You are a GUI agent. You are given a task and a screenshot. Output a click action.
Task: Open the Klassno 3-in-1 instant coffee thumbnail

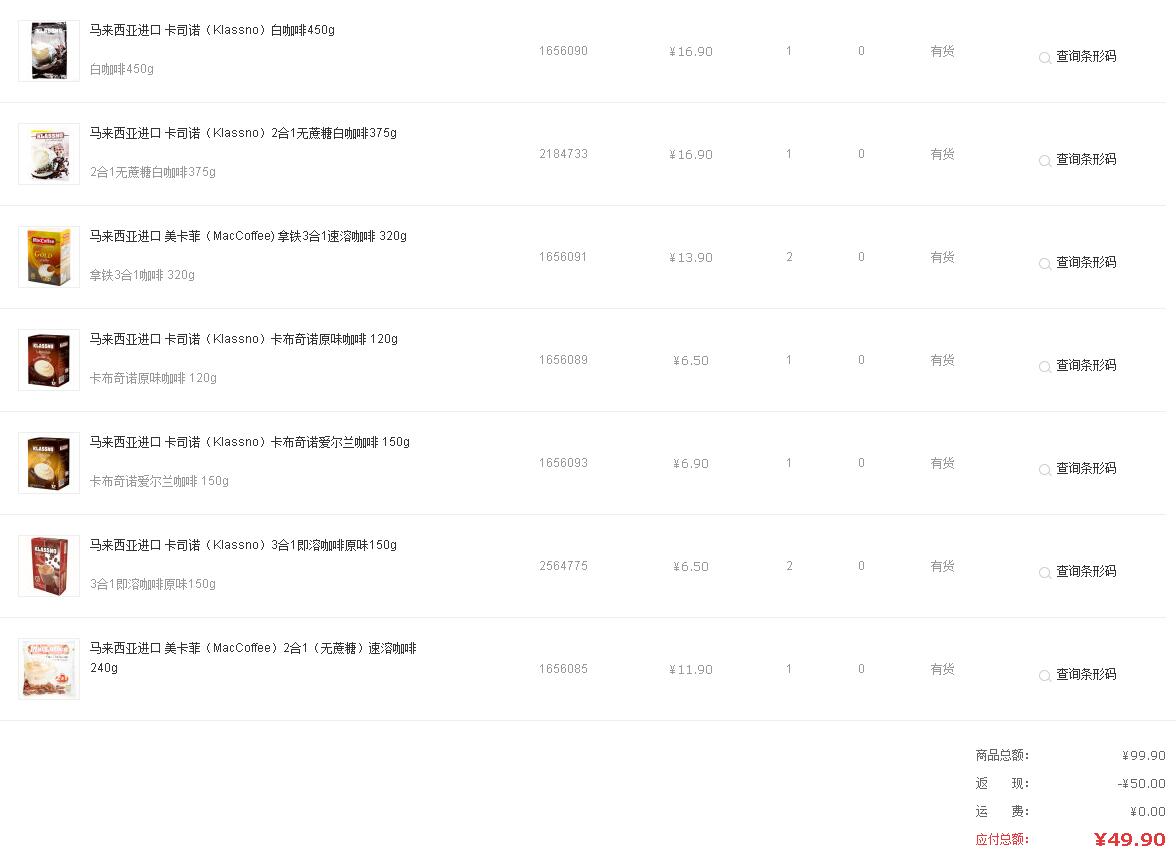(48, 566)
